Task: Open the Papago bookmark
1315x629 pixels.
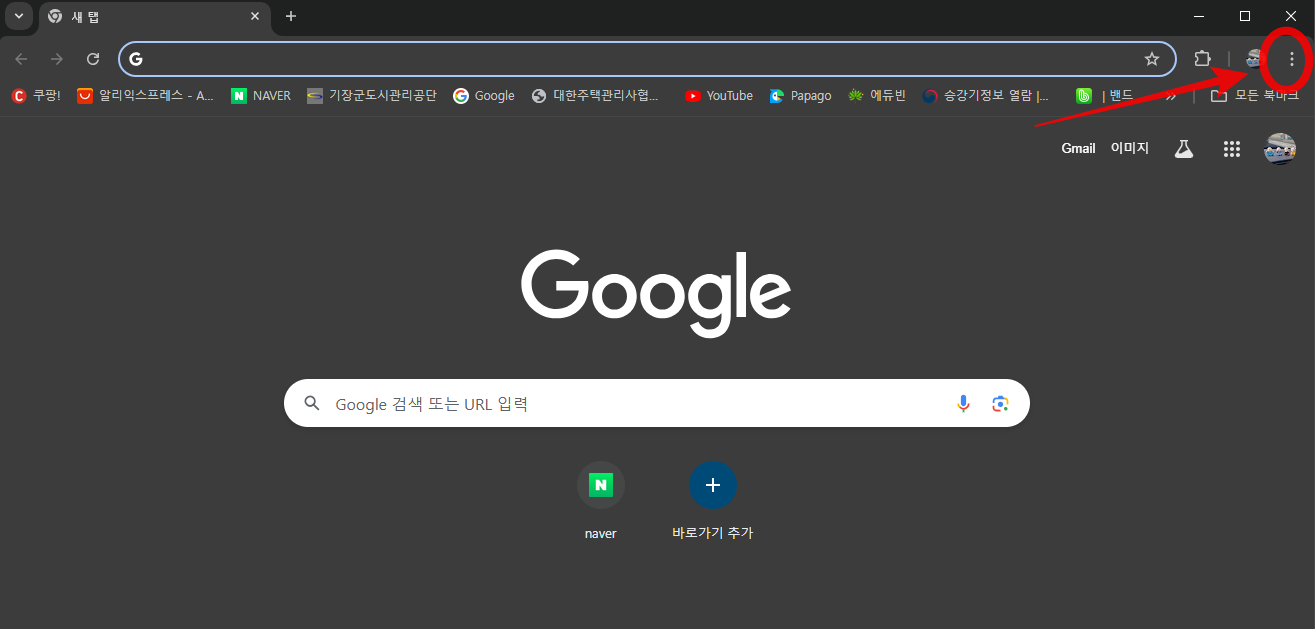Action: (800, 96)
